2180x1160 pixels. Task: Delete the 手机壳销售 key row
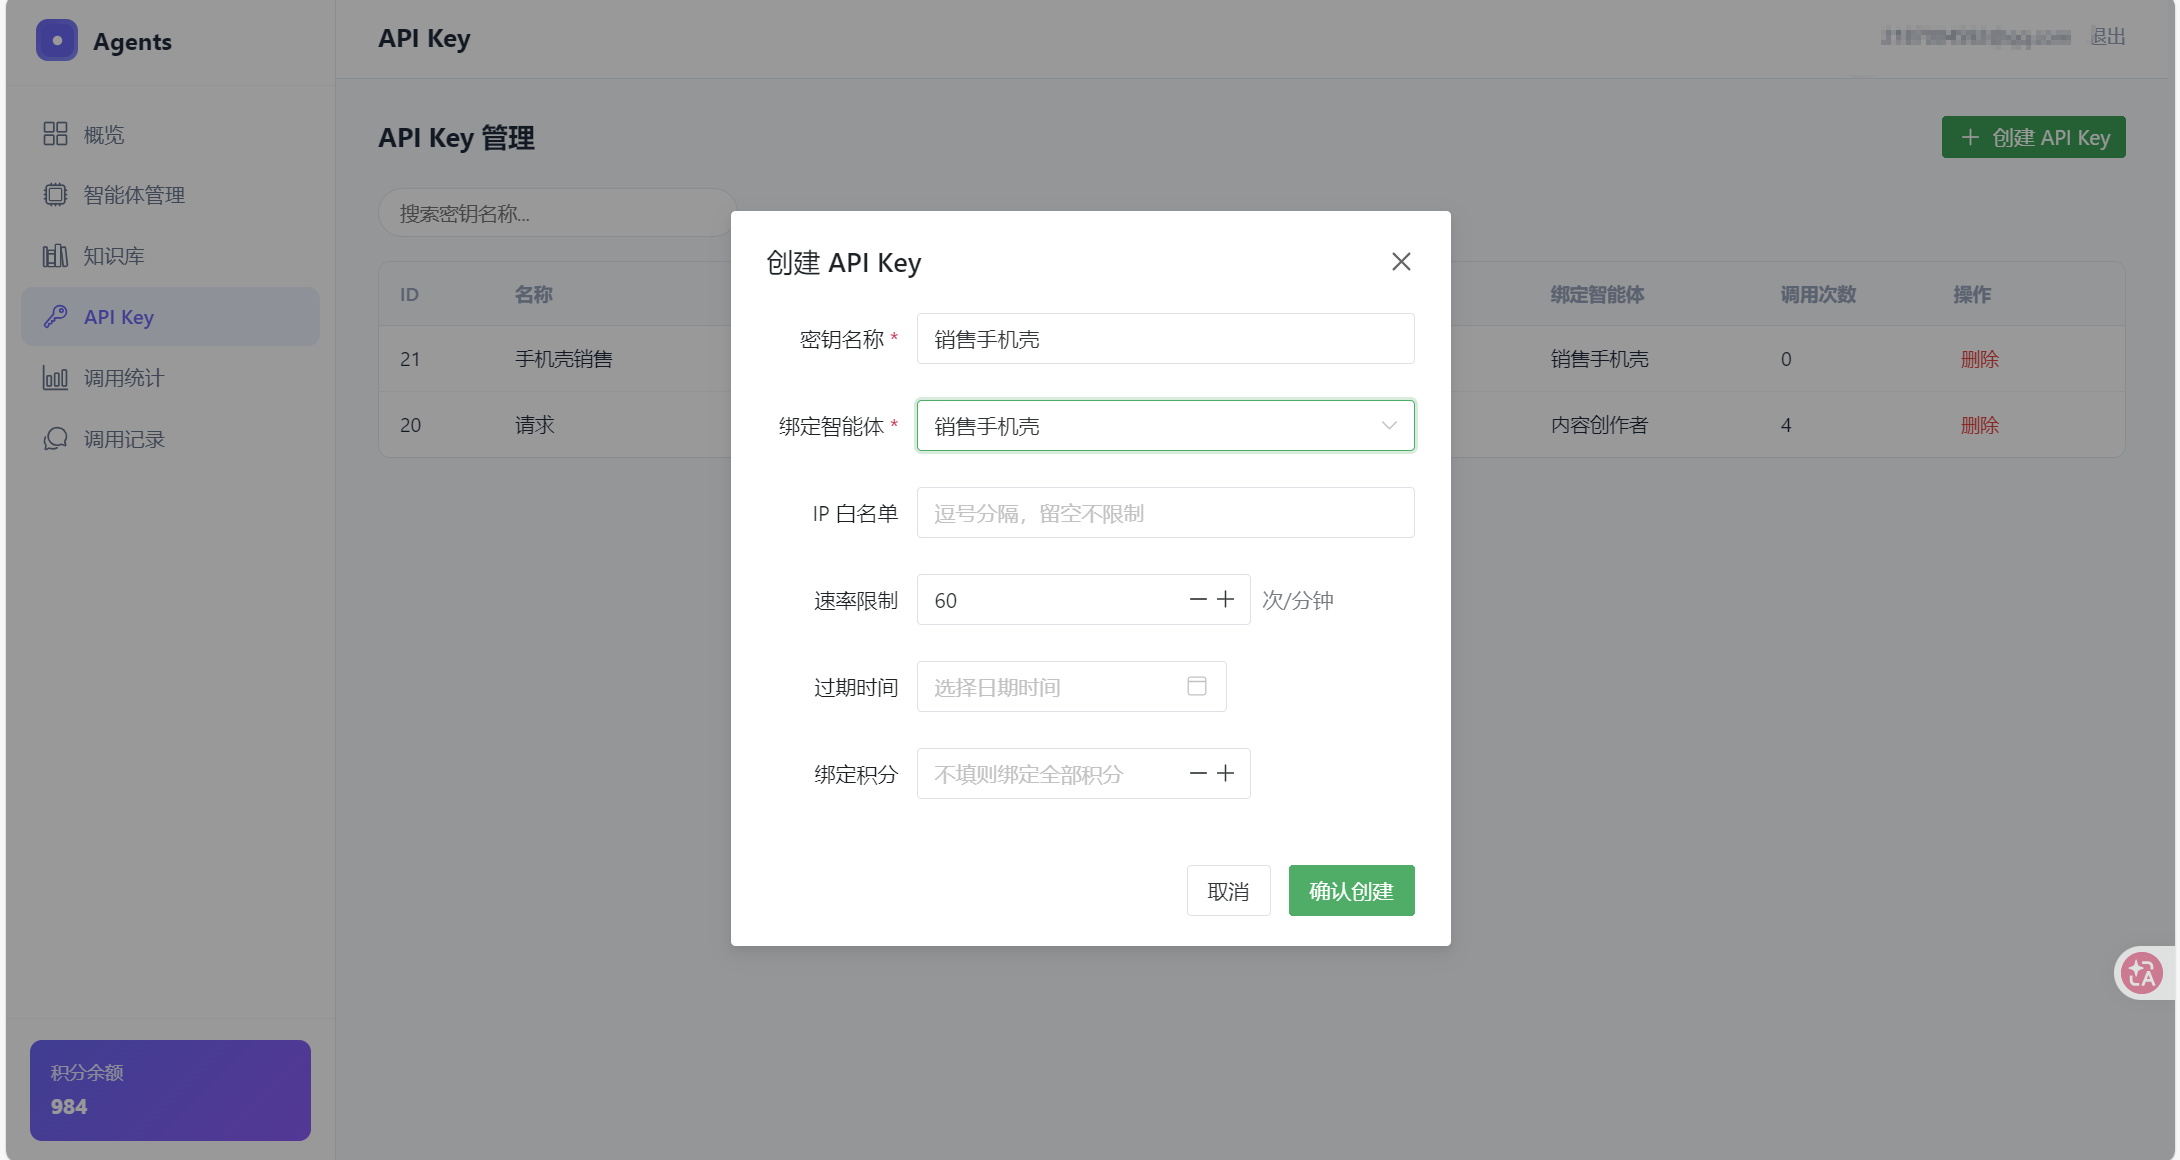1979,359
